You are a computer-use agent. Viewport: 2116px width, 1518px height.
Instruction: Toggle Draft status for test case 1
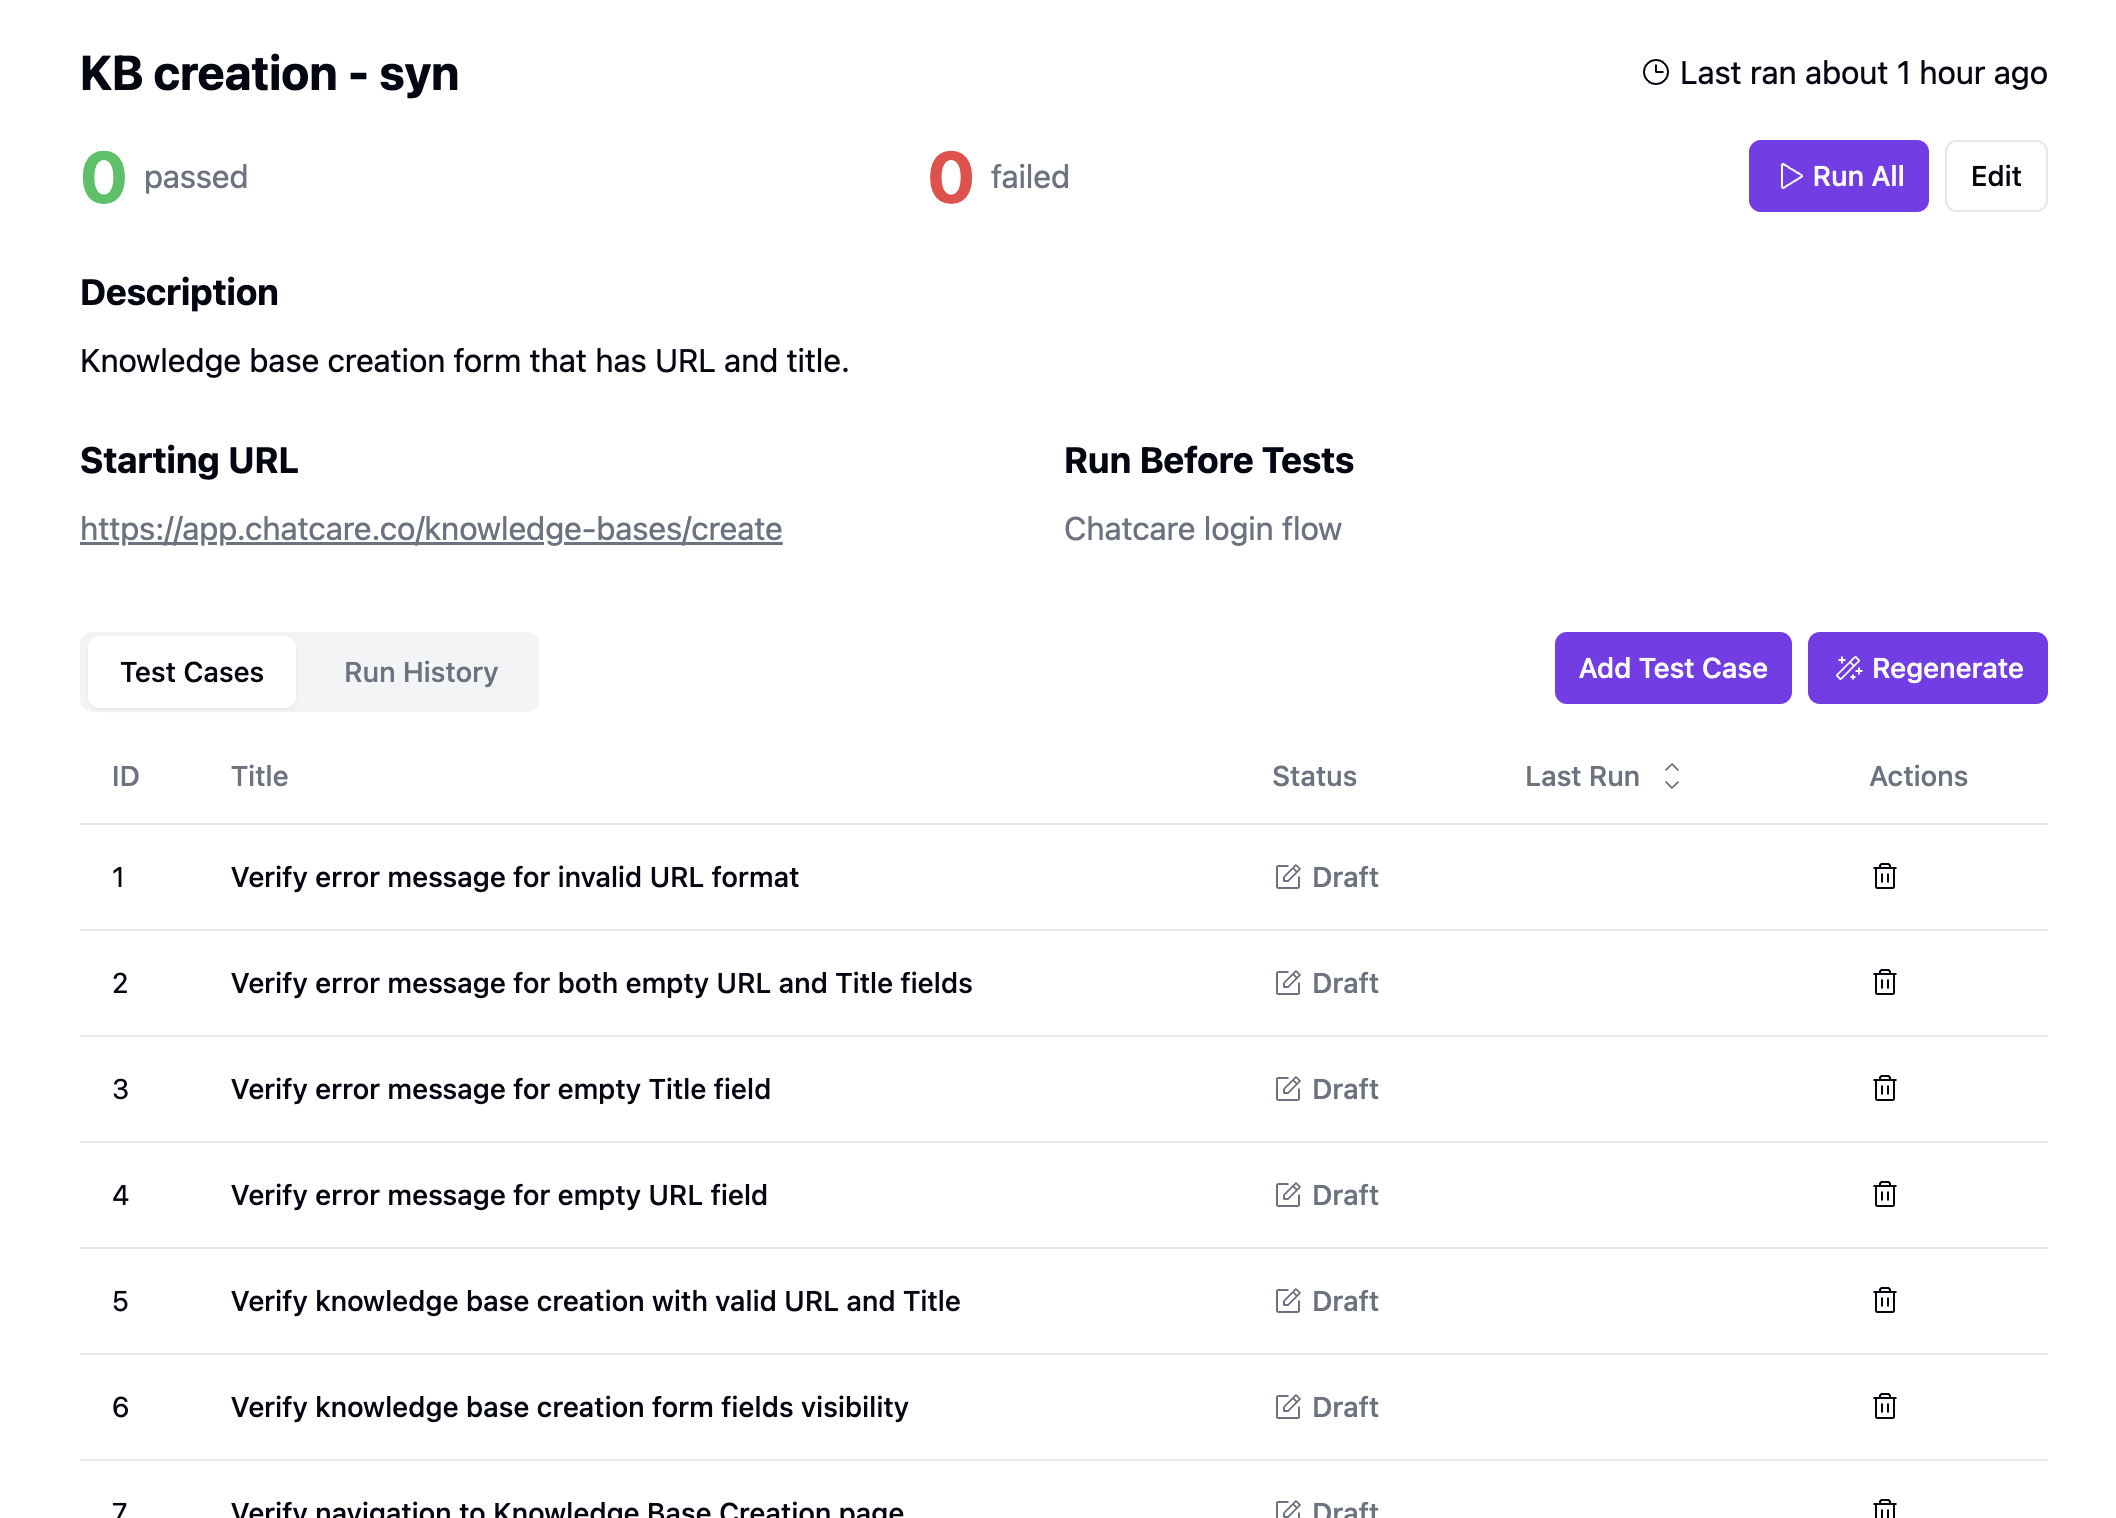[x=1326, y=876]
